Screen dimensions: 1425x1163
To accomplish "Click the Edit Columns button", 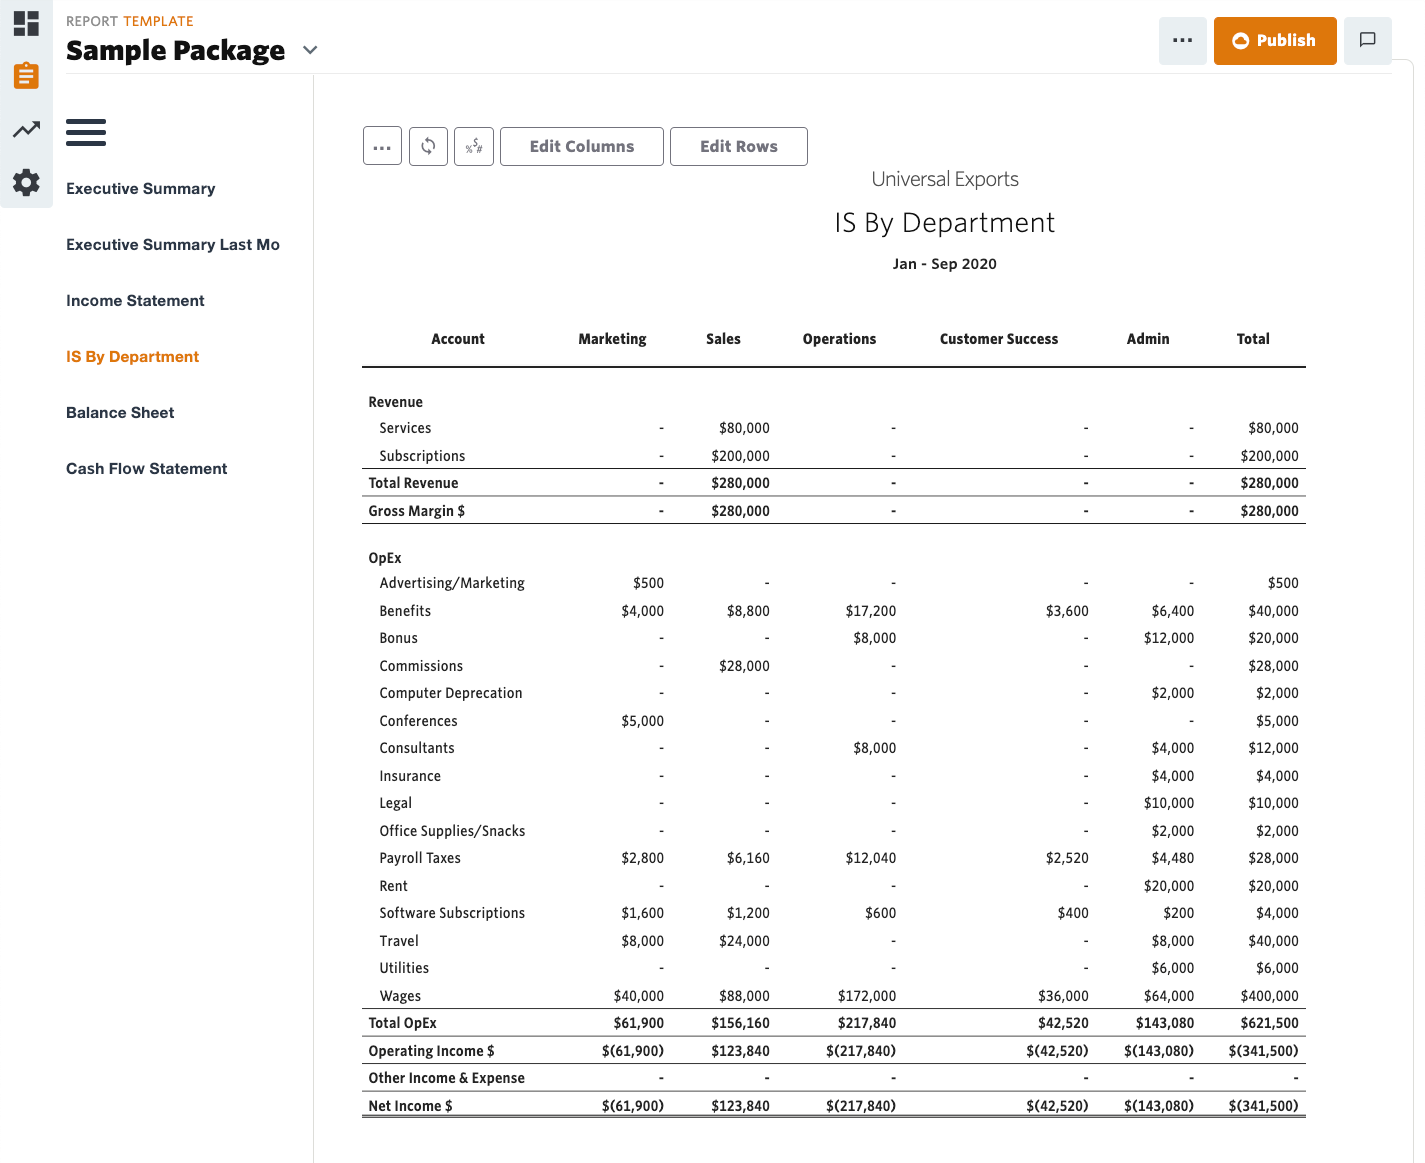I will click(x=581, y=146).
